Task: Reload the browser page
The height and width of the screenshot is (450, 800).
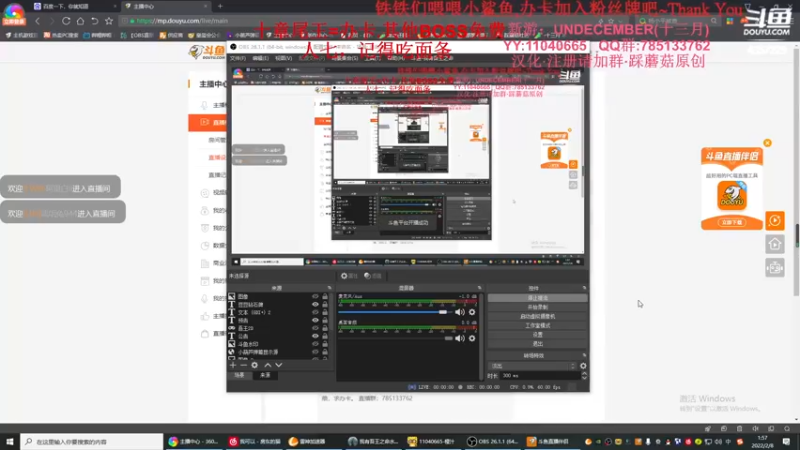Action: click(x=66, y=21)
